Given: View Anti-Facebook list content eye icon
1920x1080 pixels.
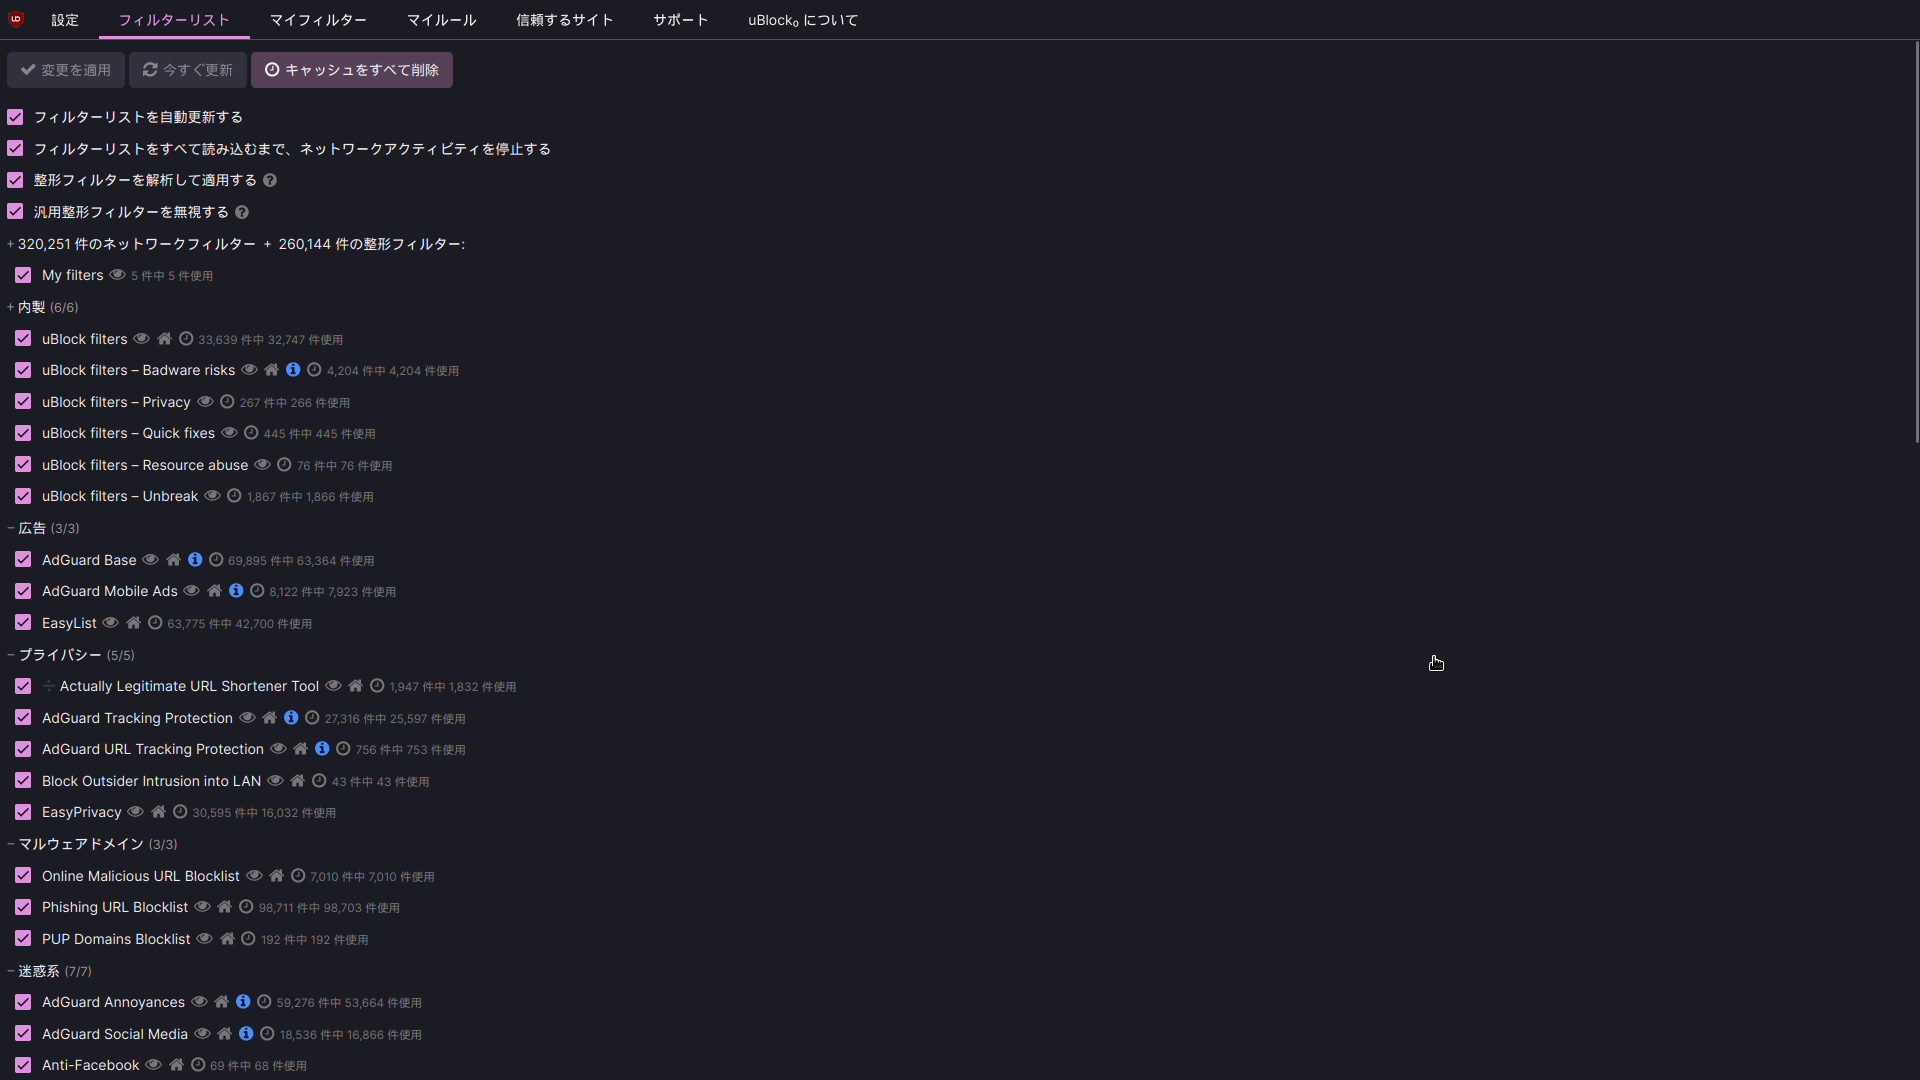Looking at the screenshot, I should [153, 1065].
